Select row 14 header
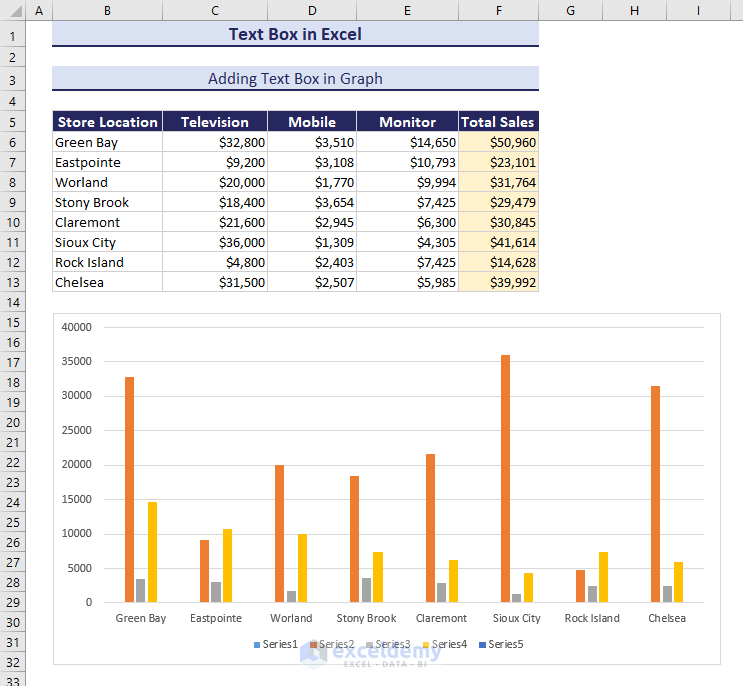 click(x=12, y=302)
